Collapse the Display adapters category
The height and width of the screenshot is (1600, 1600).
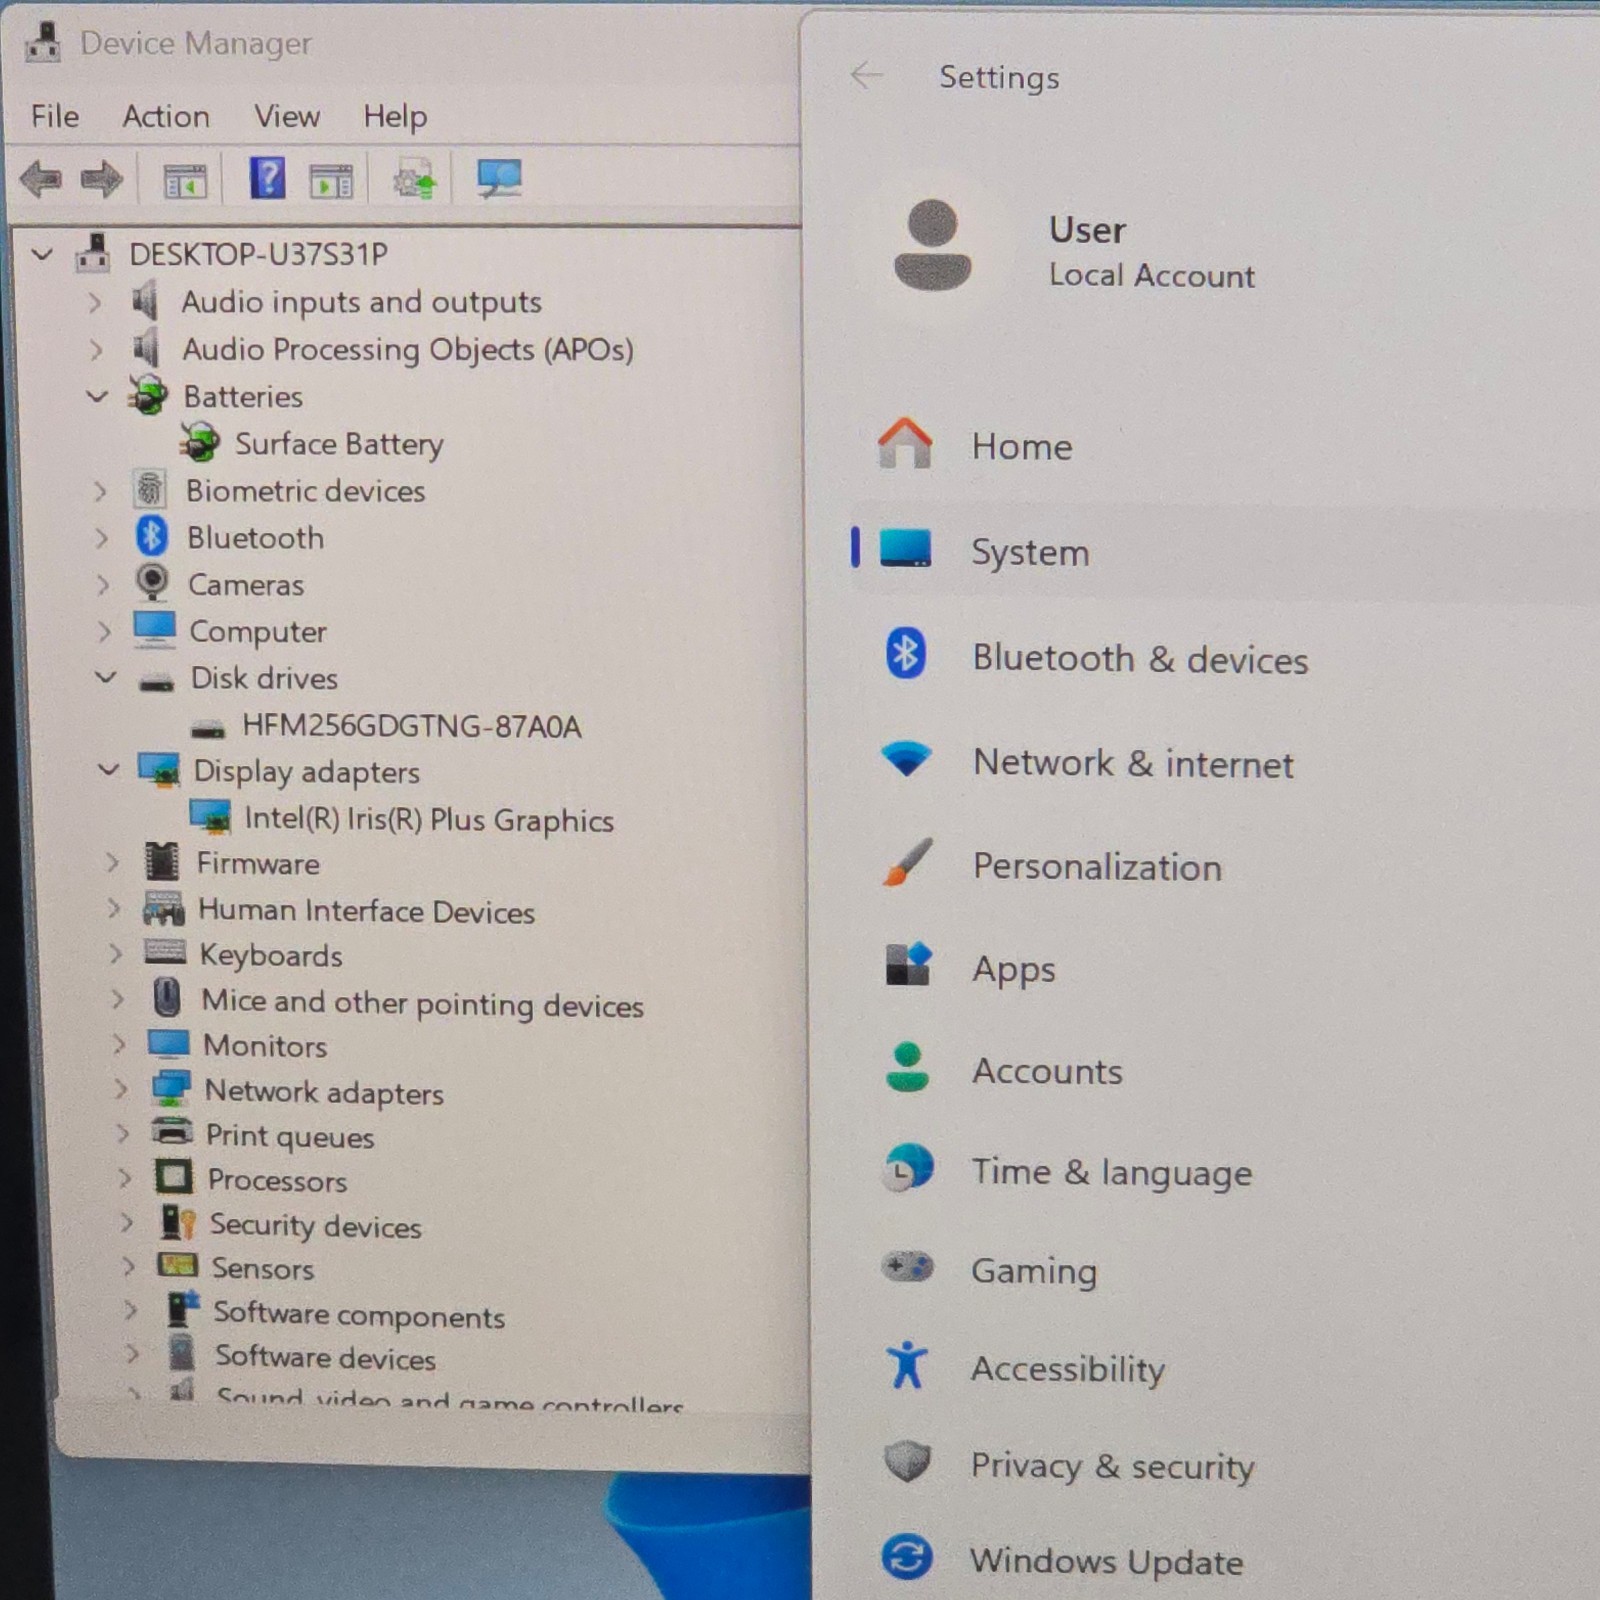click(108, 770)
